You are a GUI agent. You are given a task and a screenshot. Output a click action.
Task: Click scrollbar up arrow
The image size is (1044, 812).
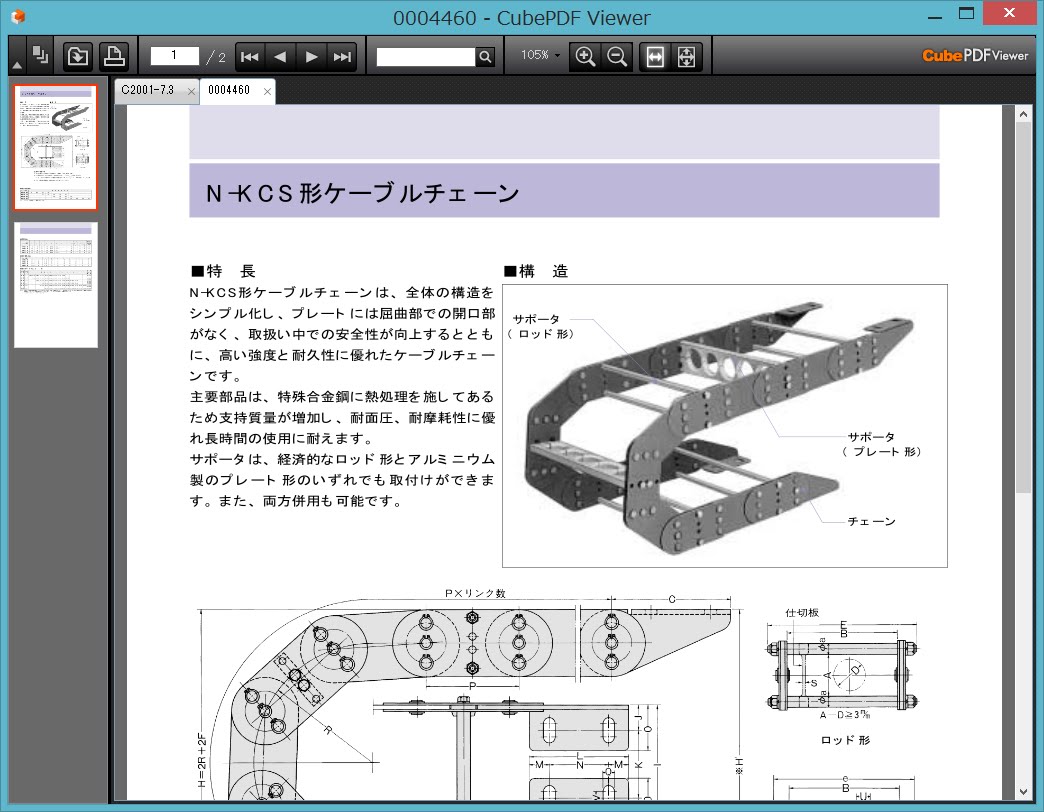[x=1023, y=114]
